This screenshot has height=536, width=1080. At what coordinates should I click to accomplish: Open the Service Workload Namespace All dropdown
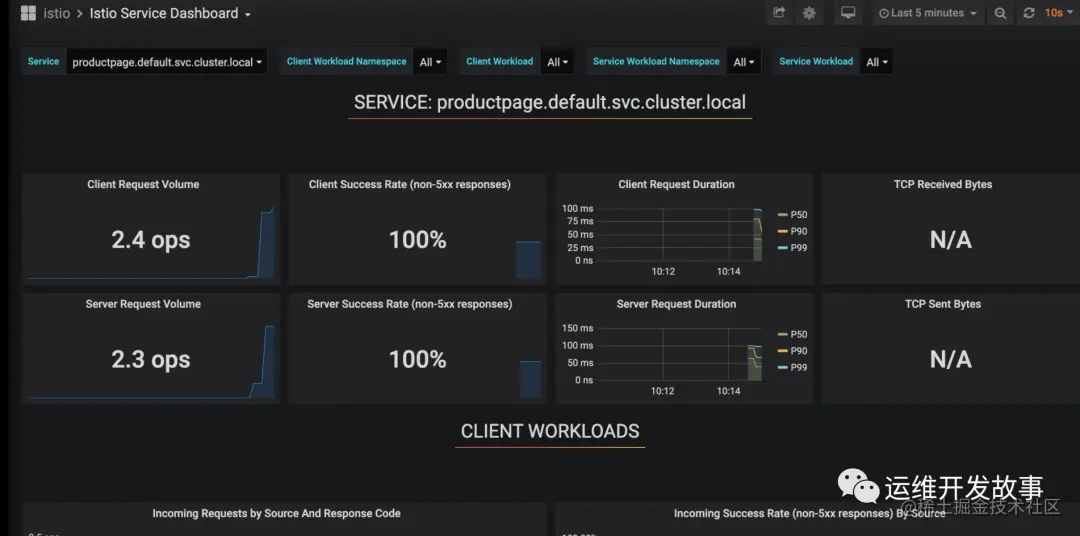coord(744,62)
